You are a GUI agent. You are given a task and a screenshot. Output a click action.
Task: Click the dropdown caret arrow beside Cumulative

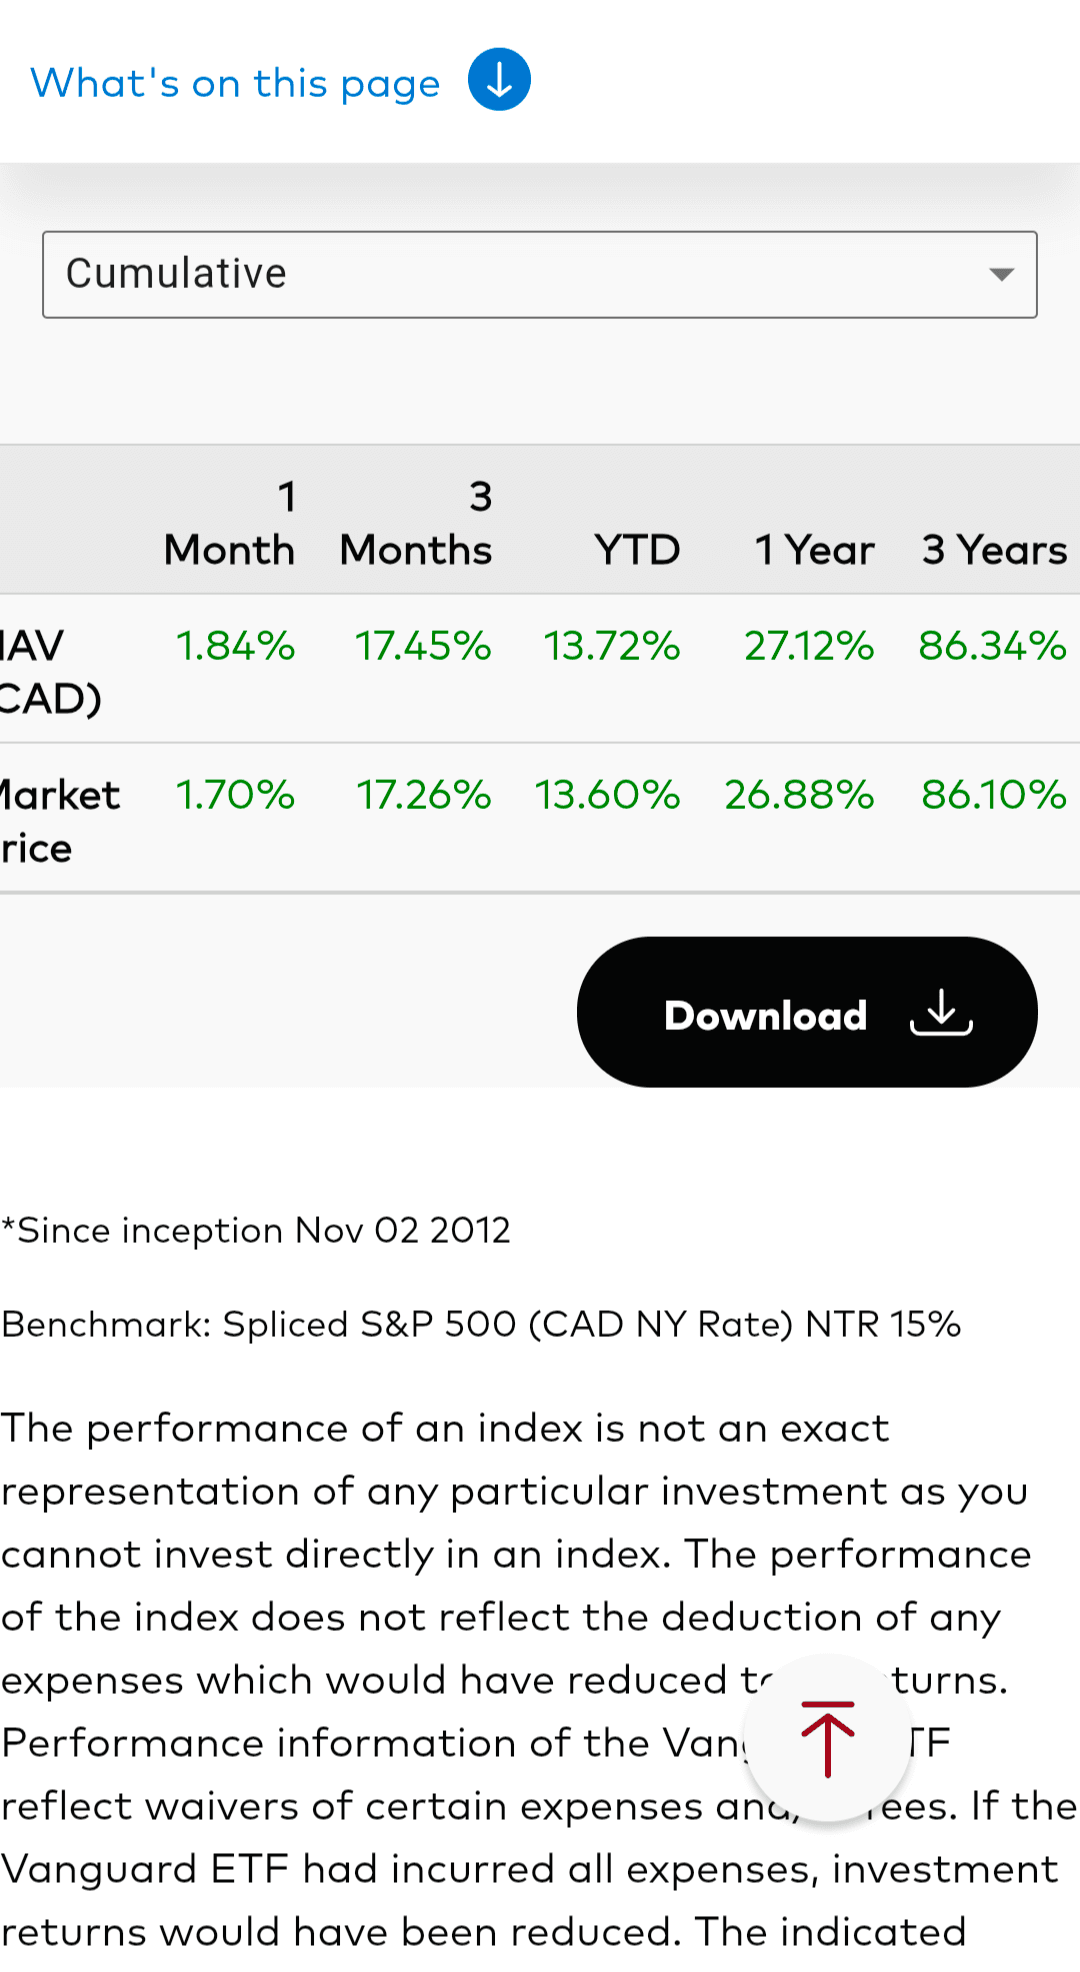coord(1001,274)
